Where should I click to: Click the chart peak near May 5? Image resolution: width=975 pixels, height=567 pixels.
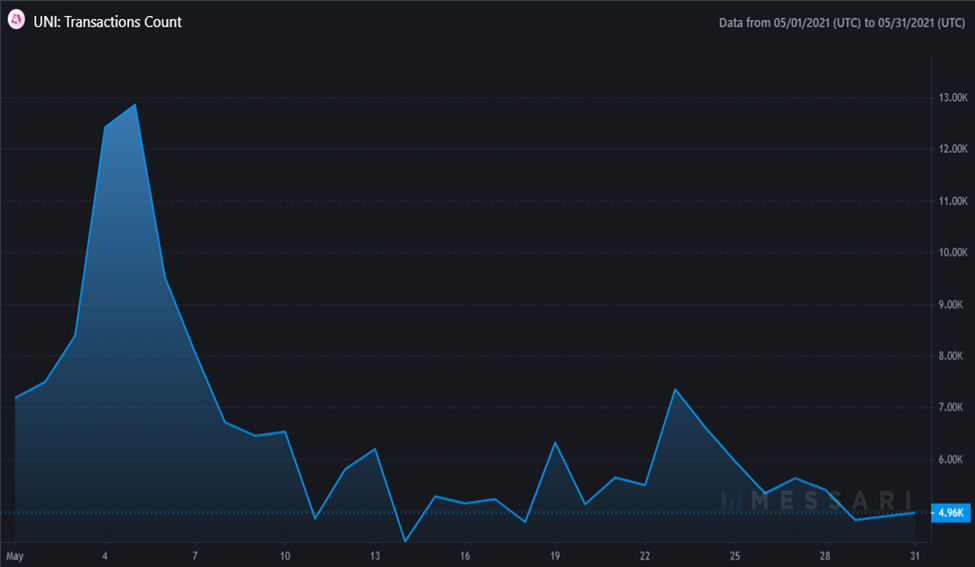click(135, 104)
